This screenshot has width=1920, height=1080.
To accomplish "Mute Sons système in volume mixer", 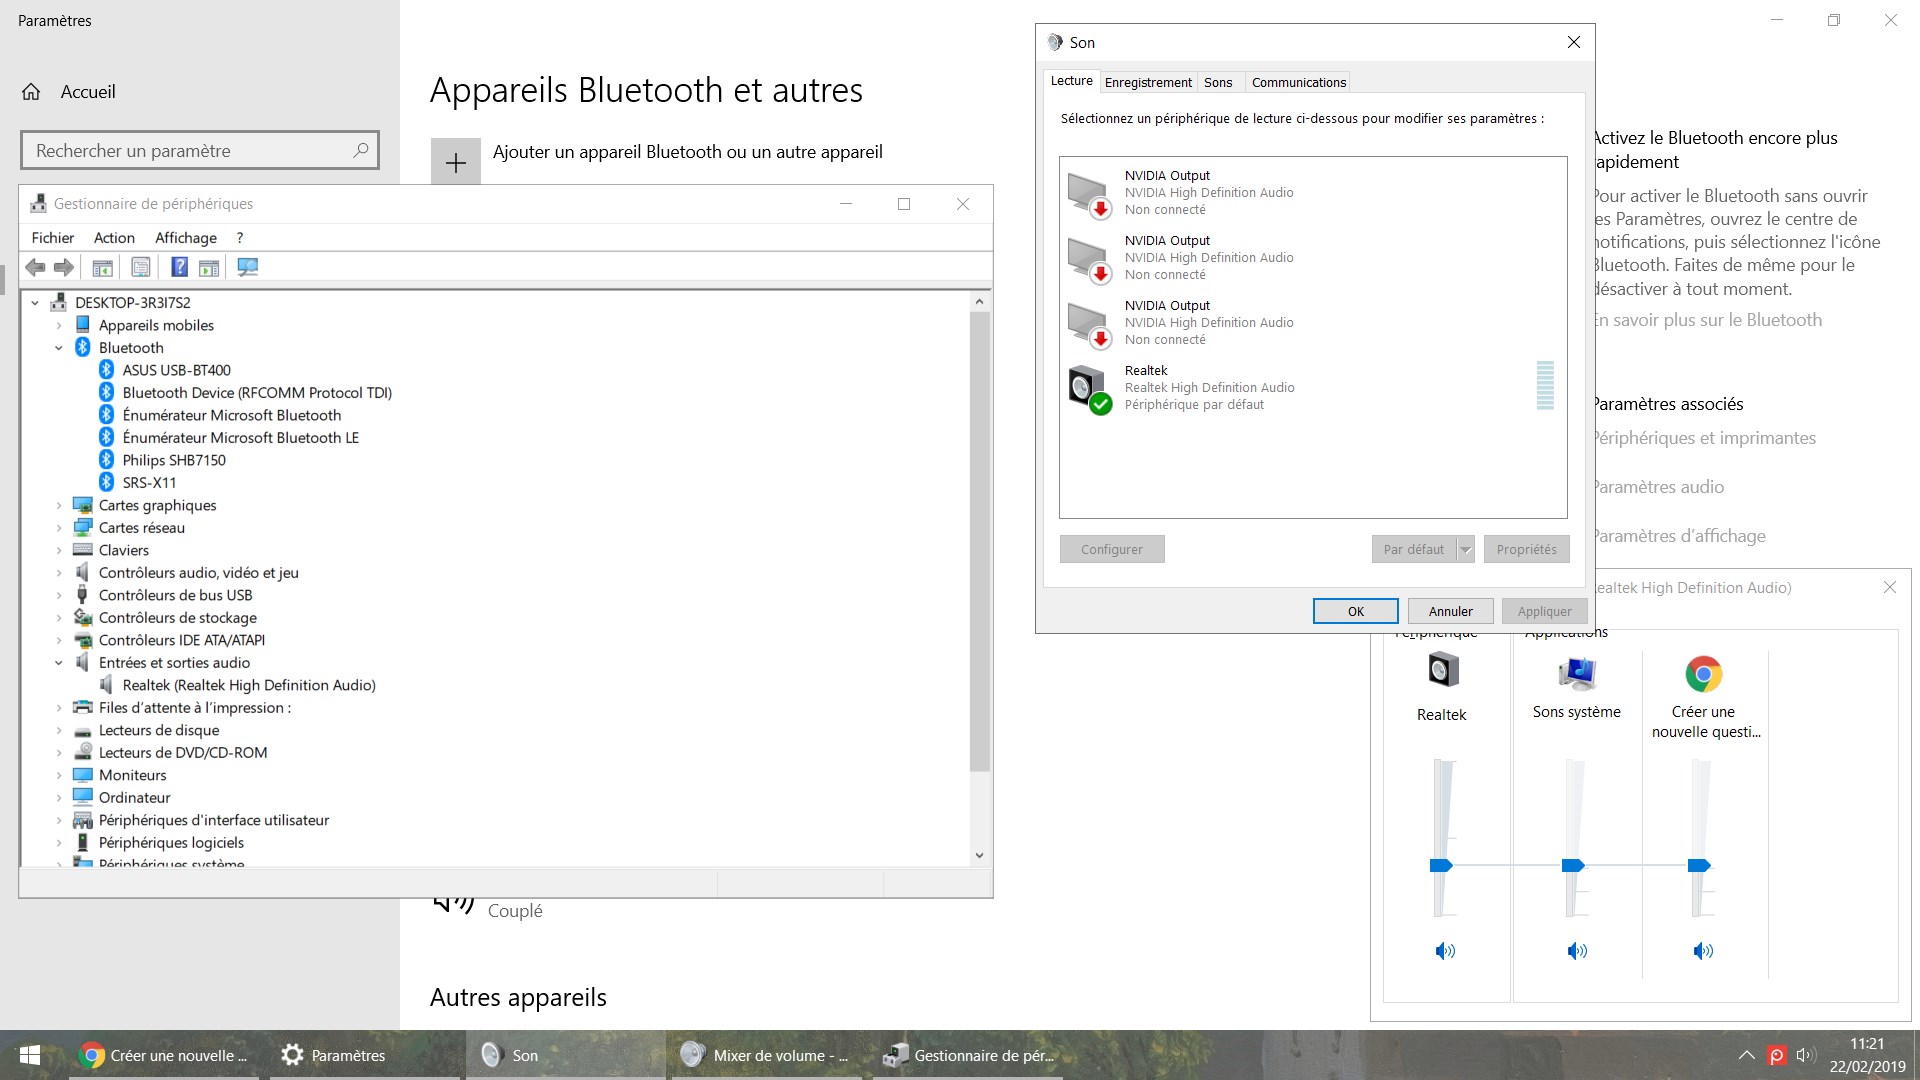I will [1577, 951].
